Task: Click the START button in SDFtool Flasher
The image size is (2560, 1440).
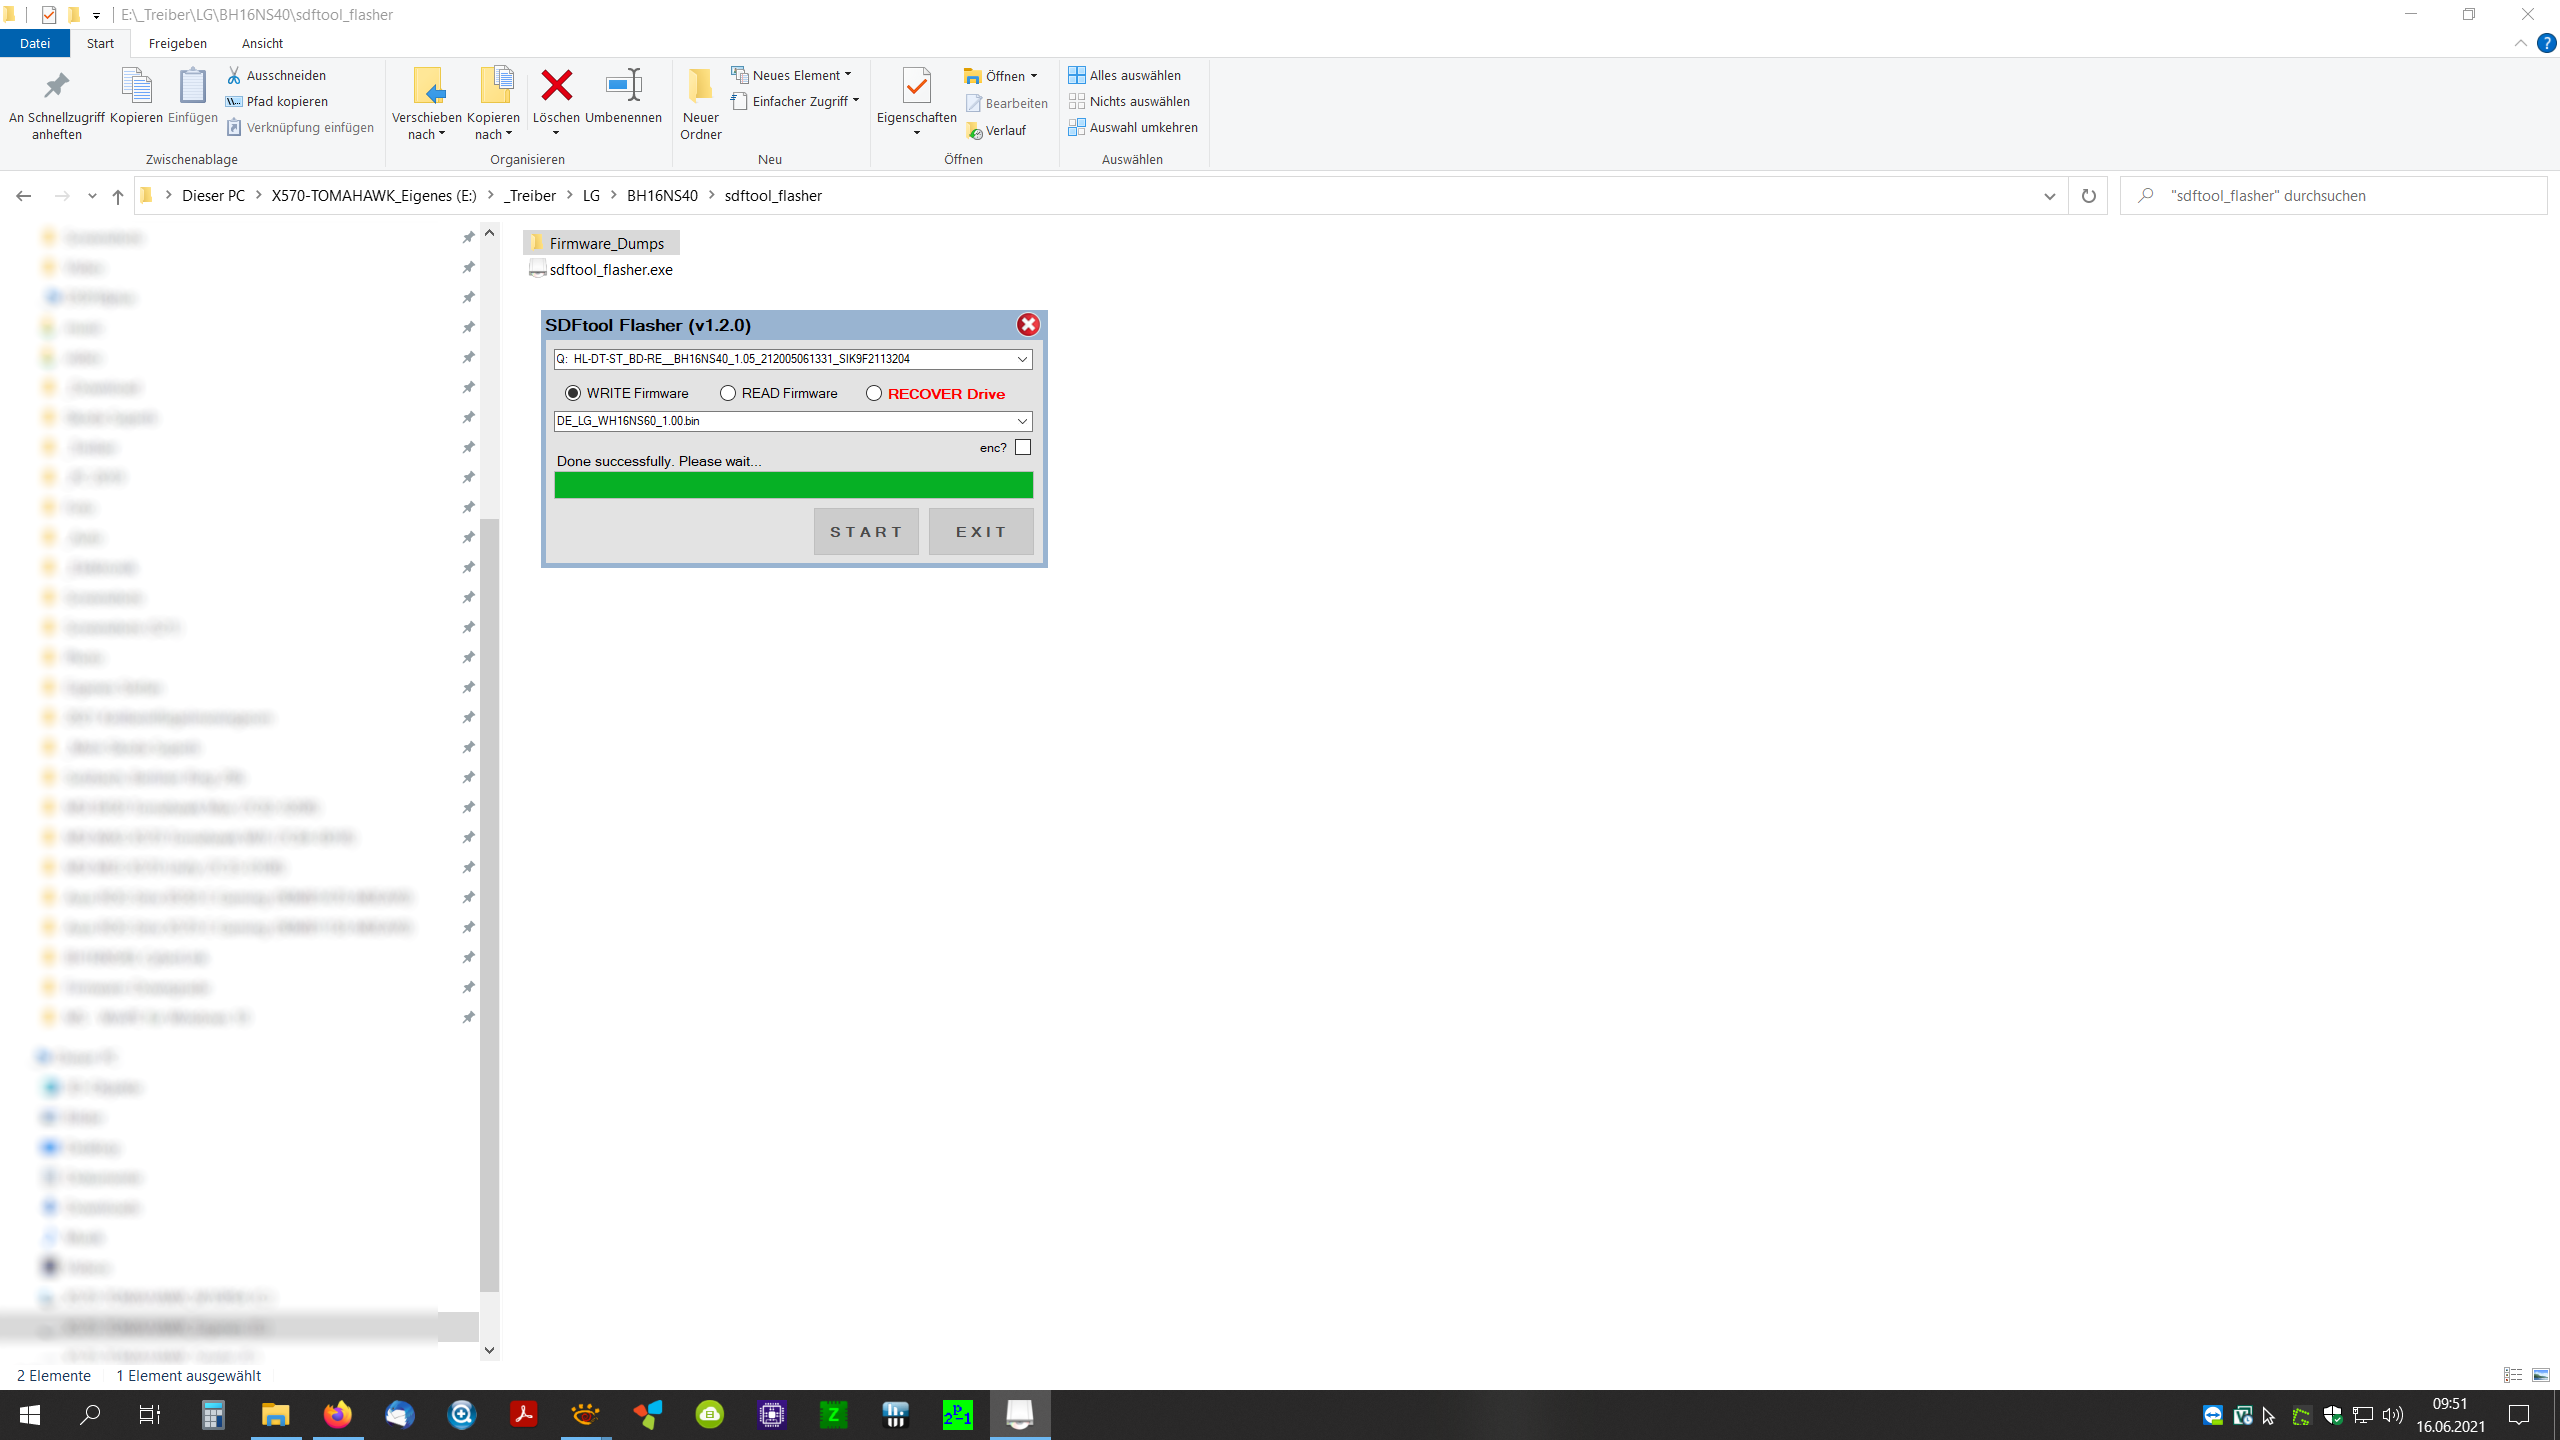Action: pos(866,532)
